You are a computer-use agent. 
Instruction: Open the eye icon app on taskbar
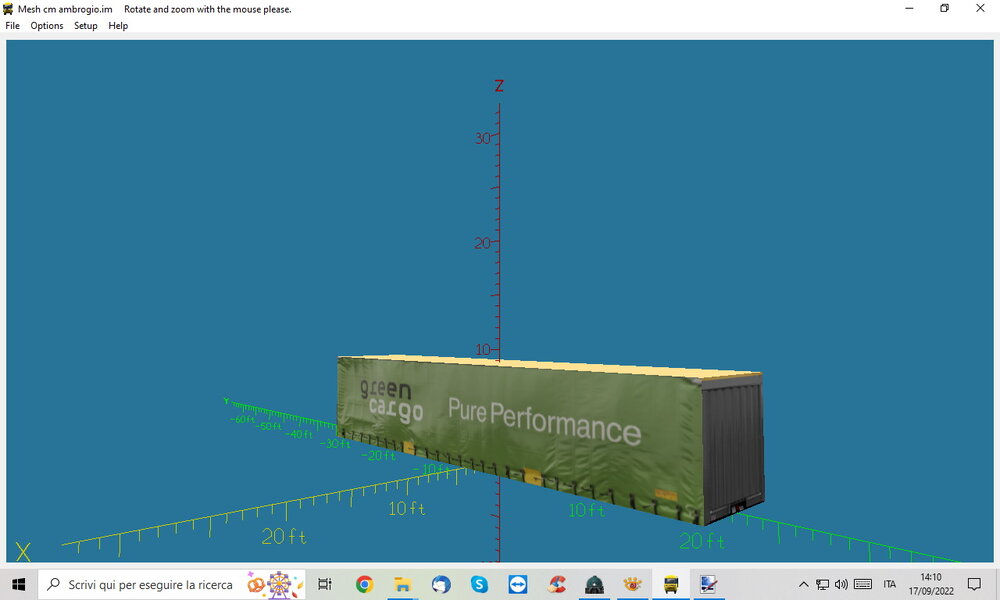click(632, 584)
